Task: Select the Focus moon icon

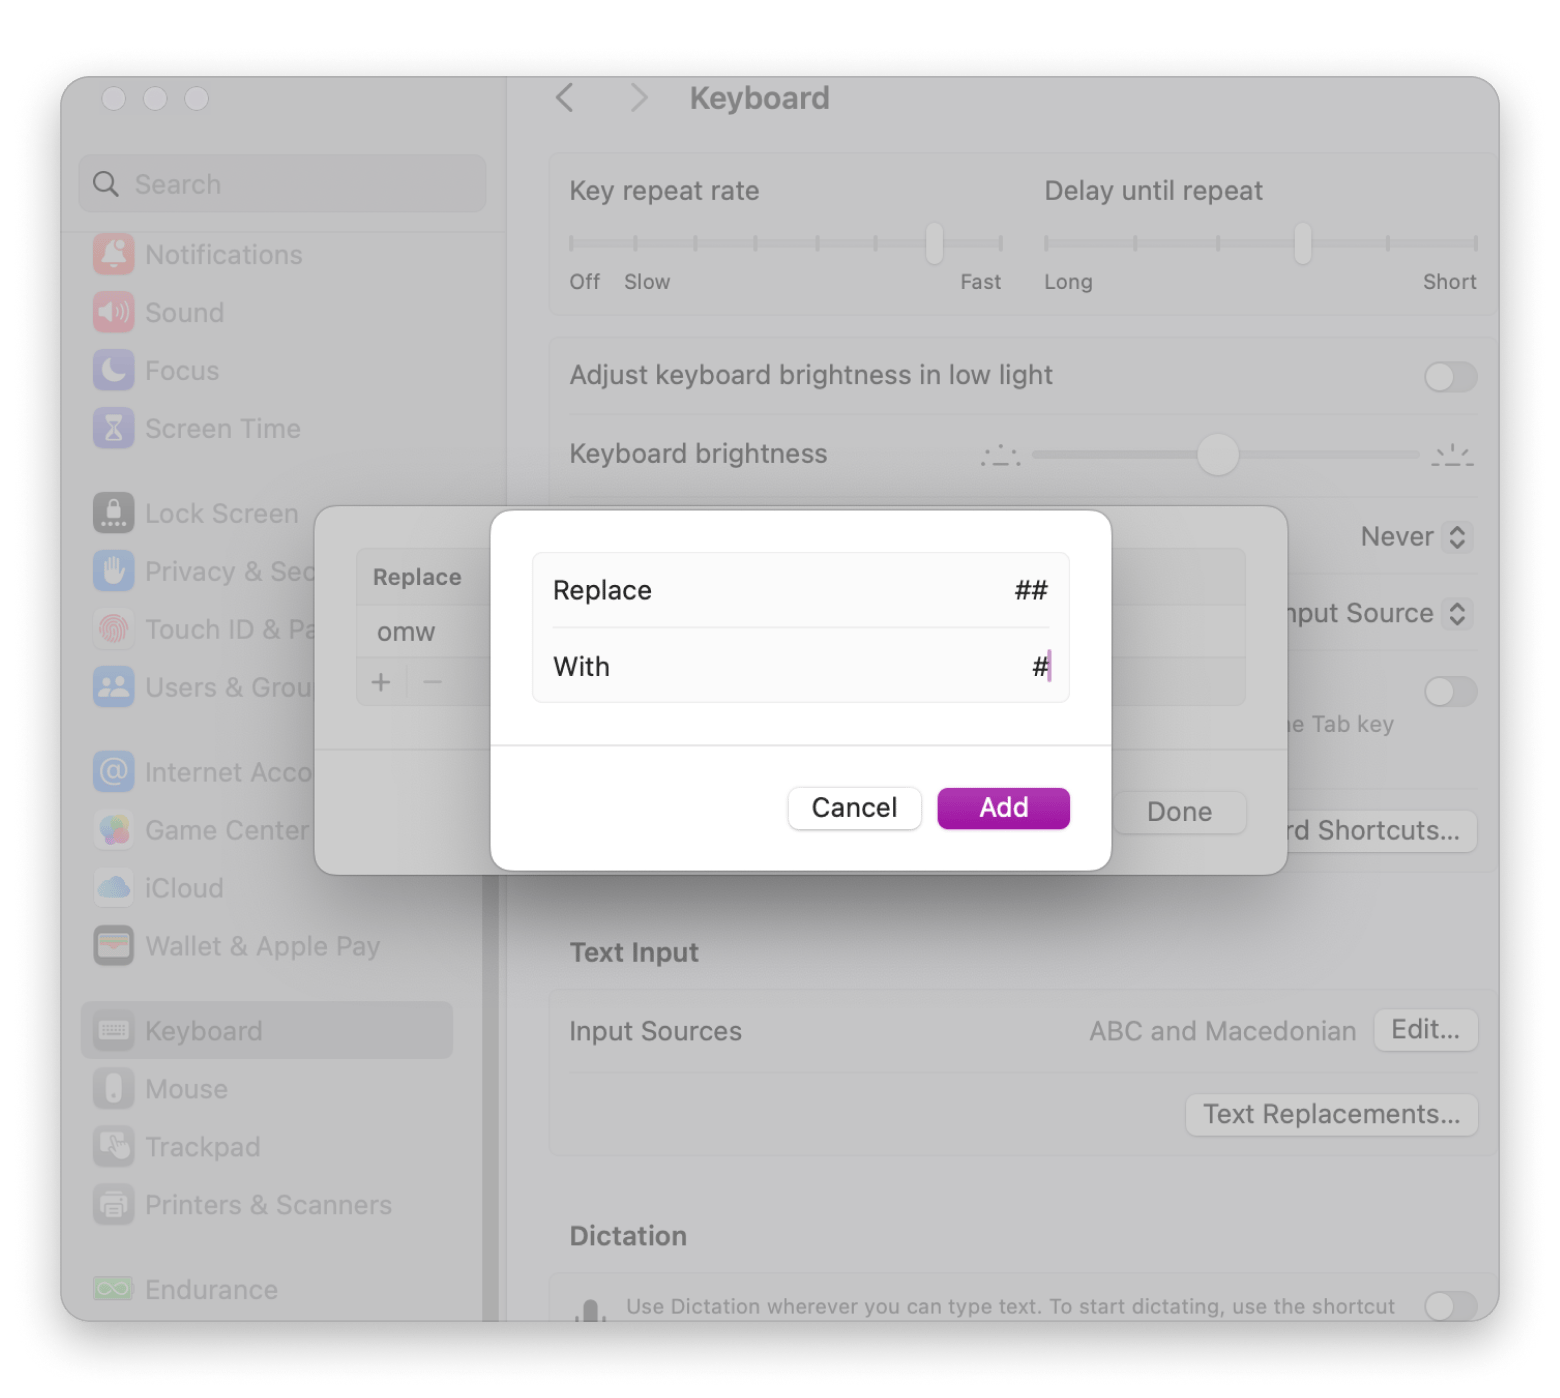Action: (x=113, y=370)
